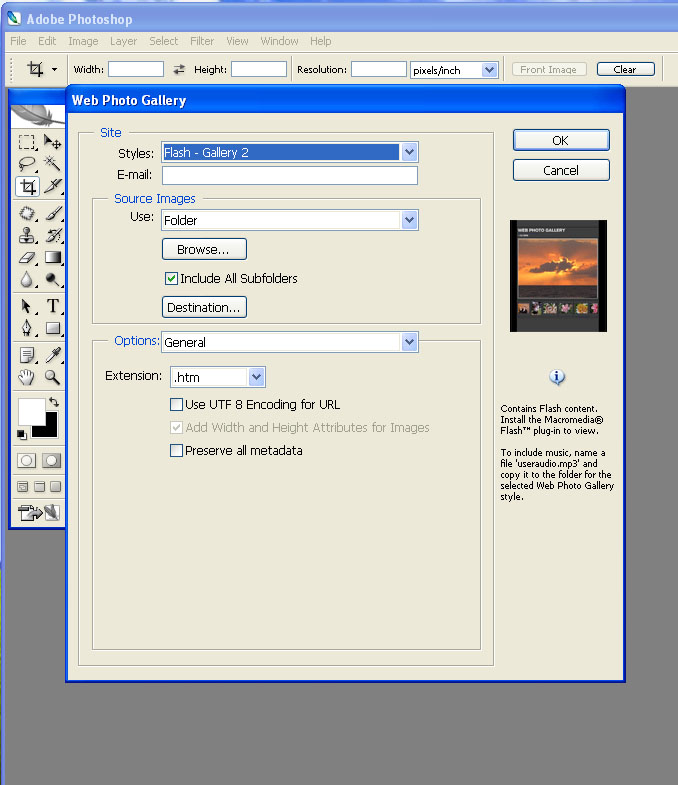Select the Dodge tool
The height and width of the screenshot is (785, 678).
tap(52, 279)
